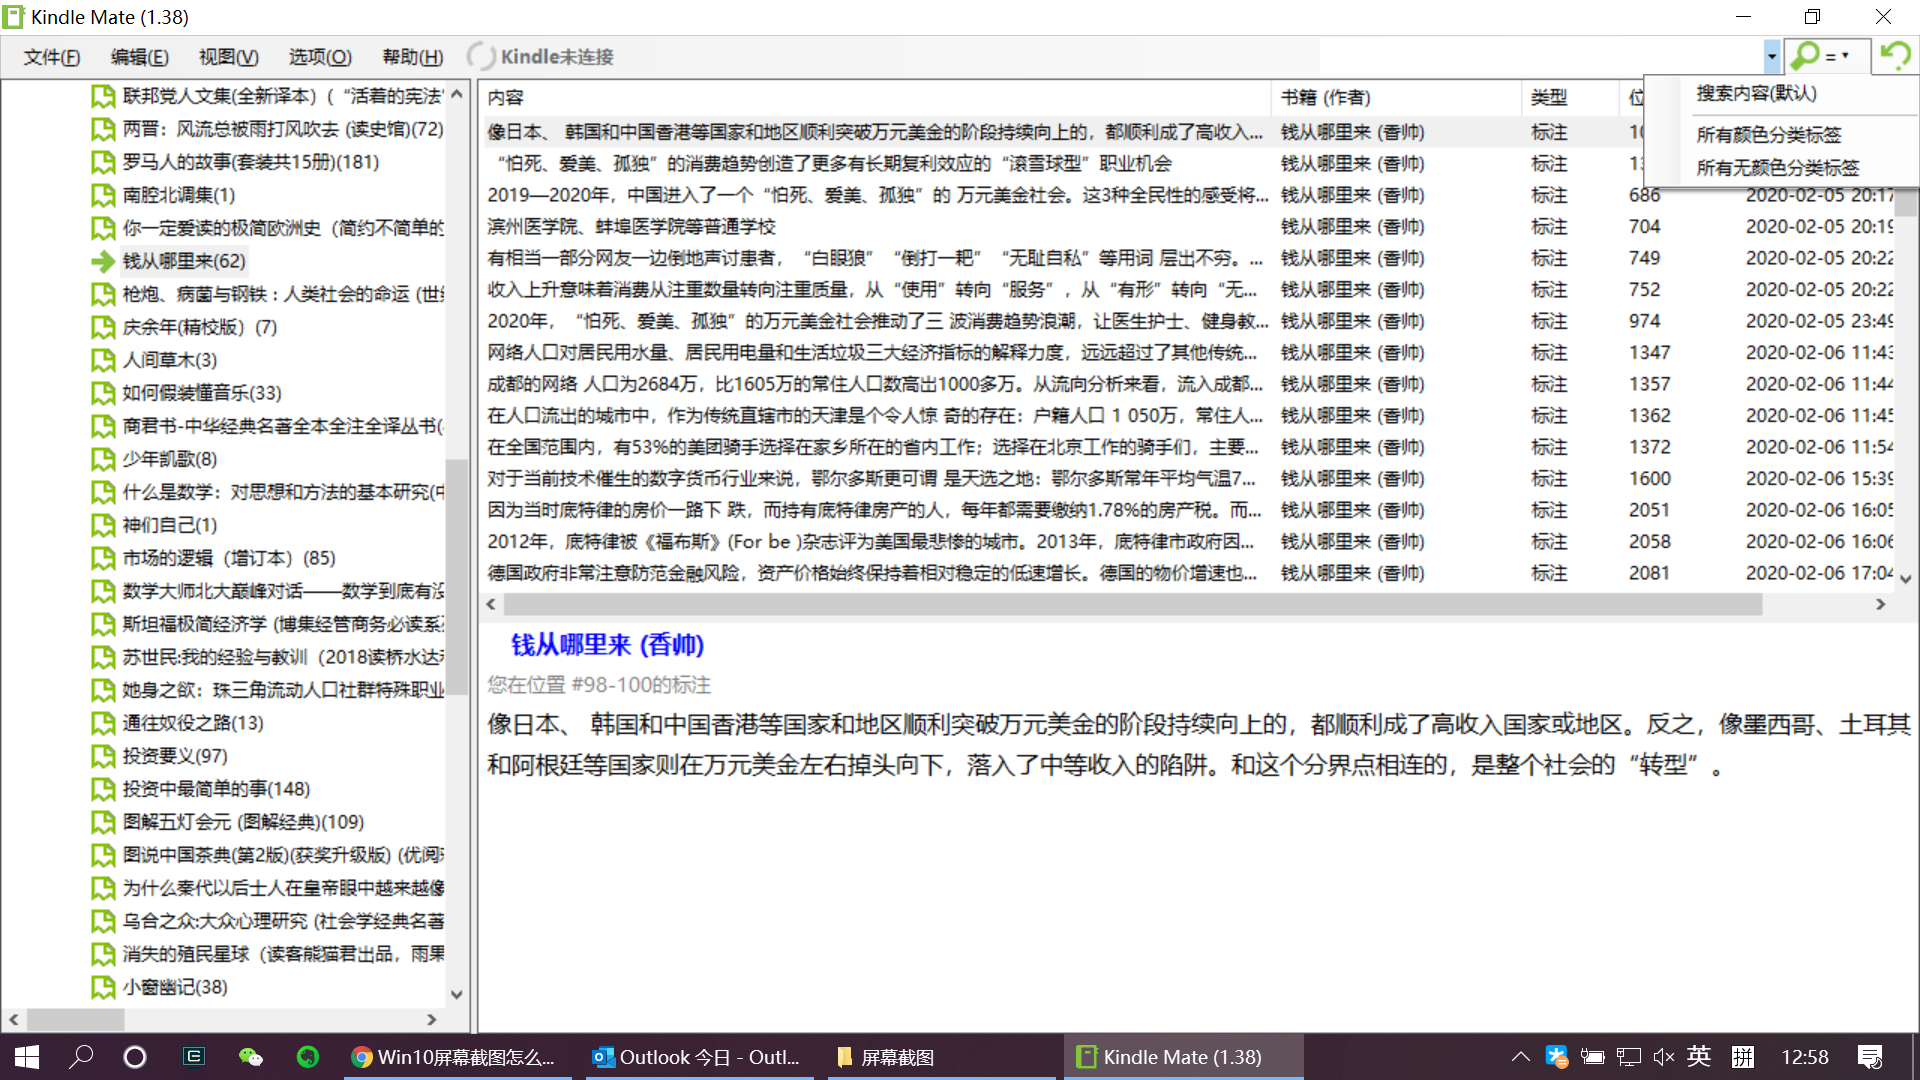The height and width of the screenshot is (1080, 1920).
Task: Click the book icon beside 人间草木(3)
Action: coord(102,360)
